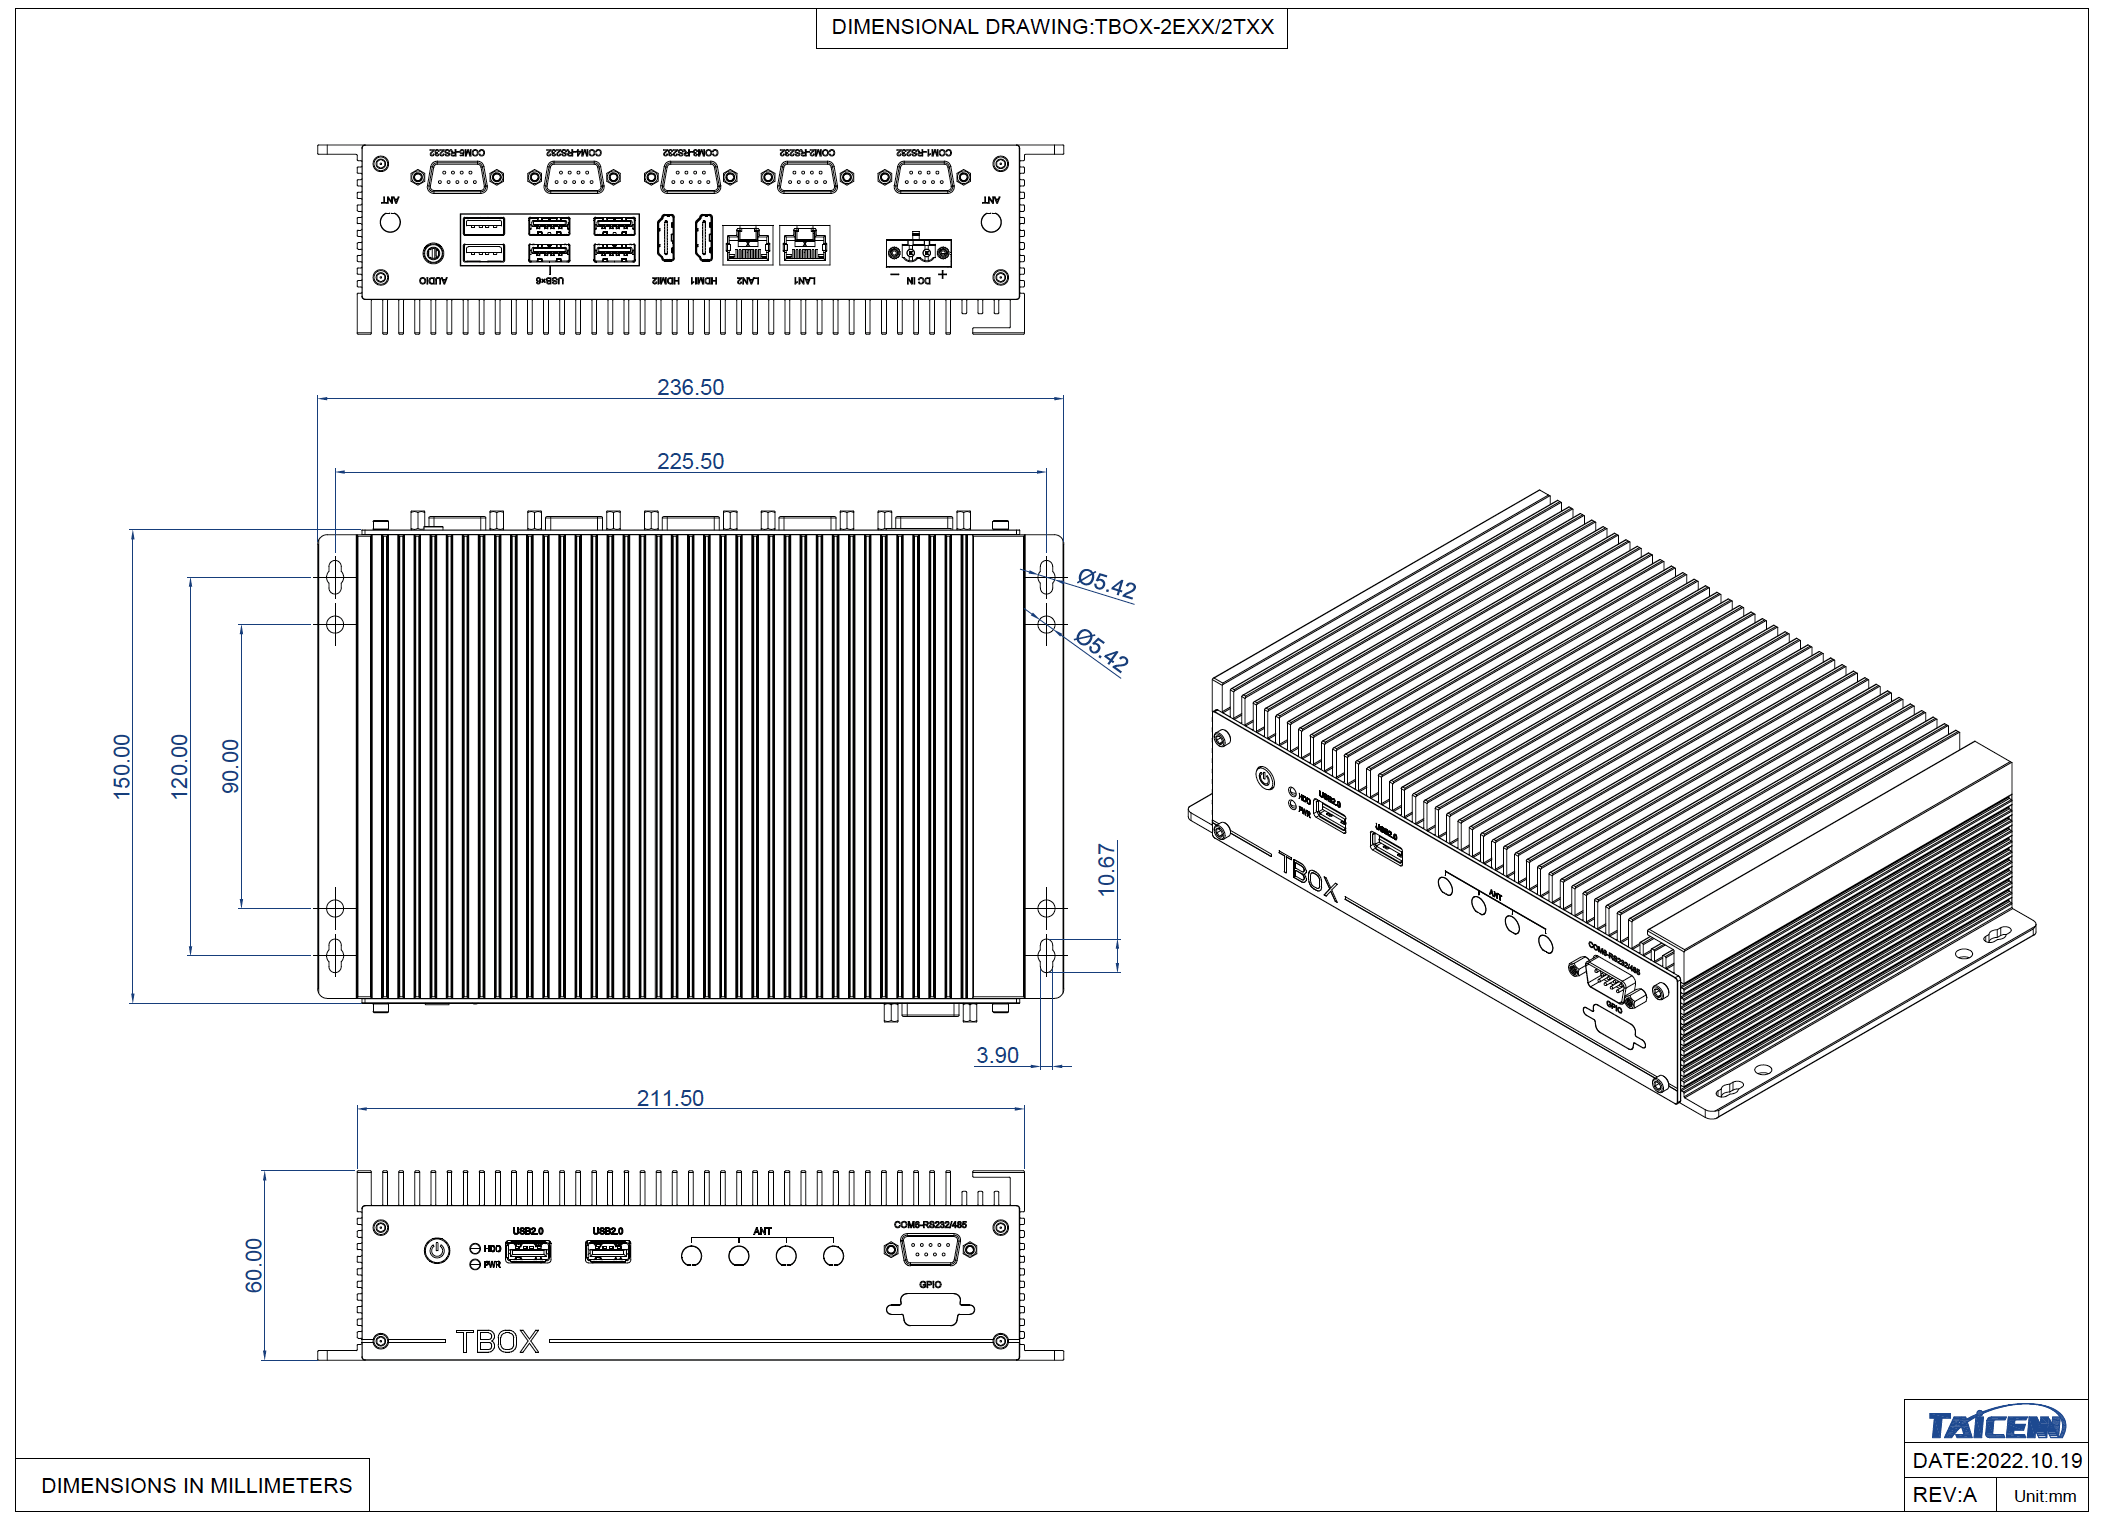Select the COM6-RS232/485 serial connector on the front view
The height and width of the screenshot is (1517, 2105).
click(x=930, y=1249)
